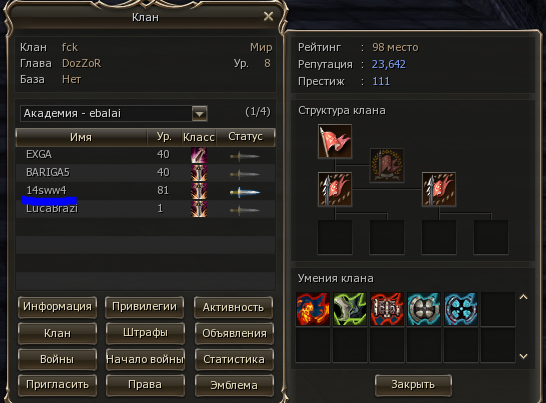546x403 pixels.
Task: Open the Информация button
Action: click(57, 307)
